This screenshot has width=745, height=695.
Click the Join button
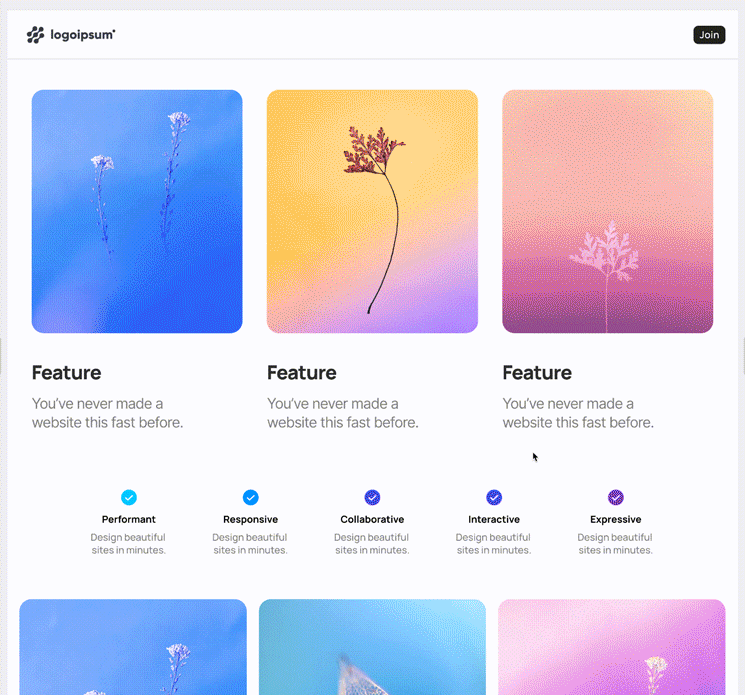pyautogui.click(x=709, y=35)
